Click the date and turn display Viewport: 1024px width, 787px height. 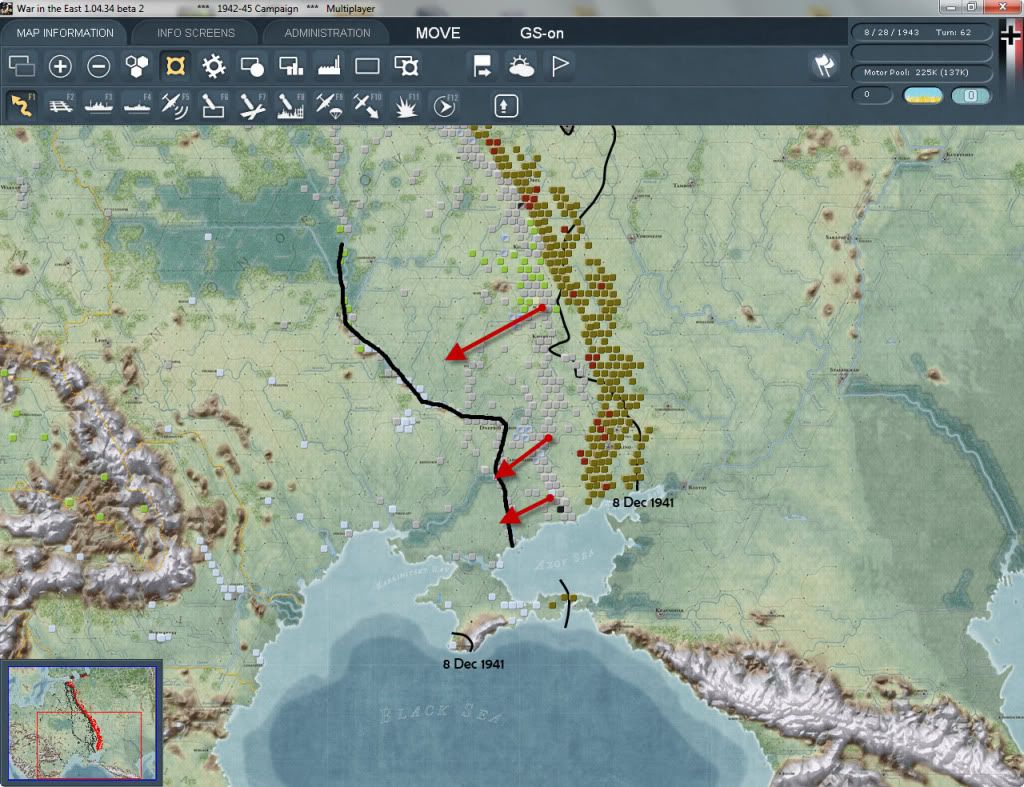click(x=921, y=32)
